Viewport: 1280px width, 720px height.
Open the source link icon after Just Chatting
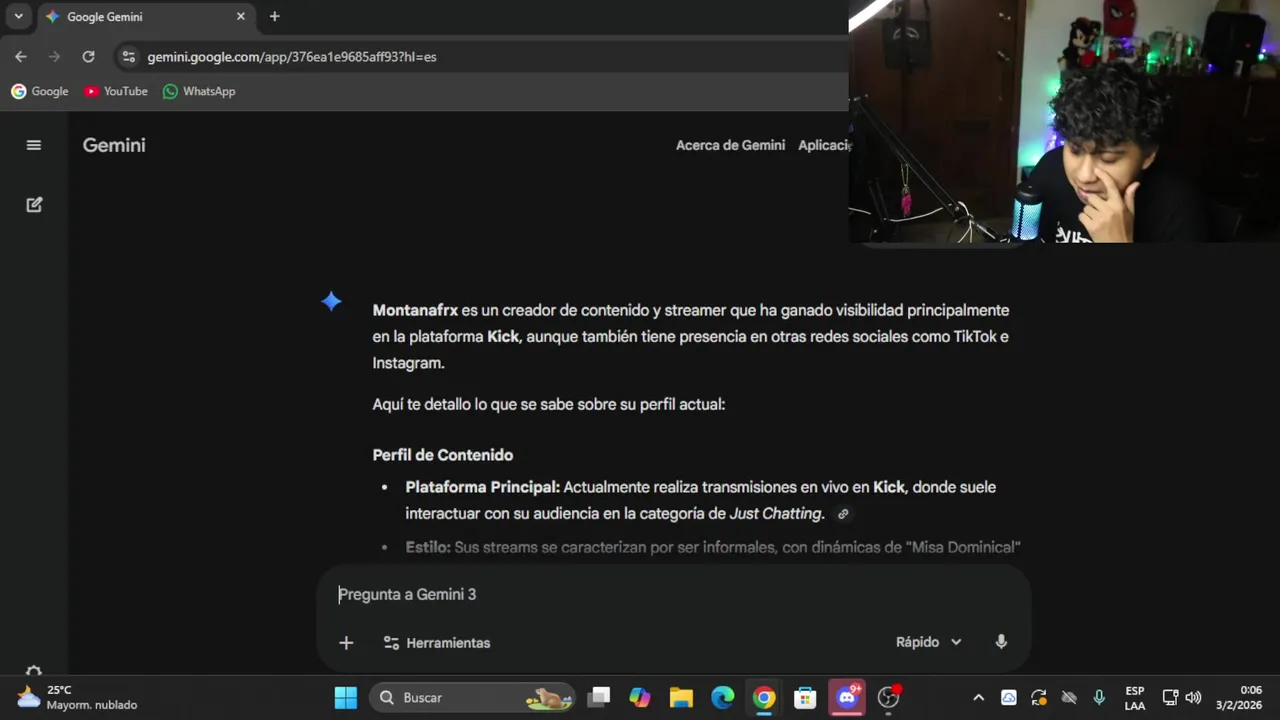coord(843,514)
